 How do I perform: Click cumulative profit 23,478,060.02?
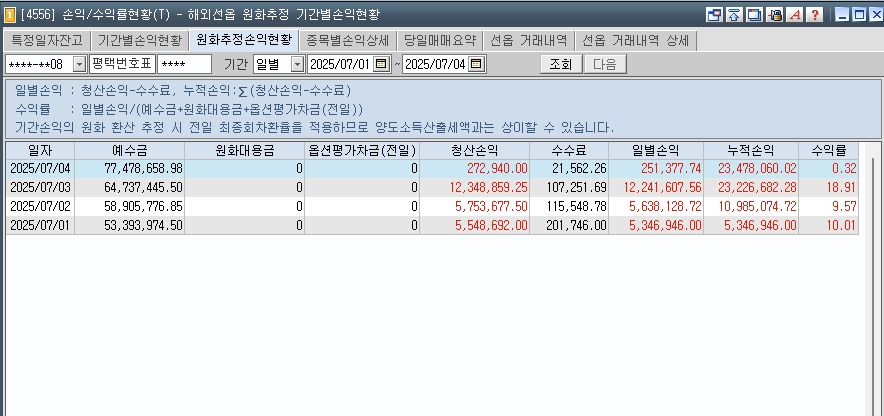click(x=758, y=169)
